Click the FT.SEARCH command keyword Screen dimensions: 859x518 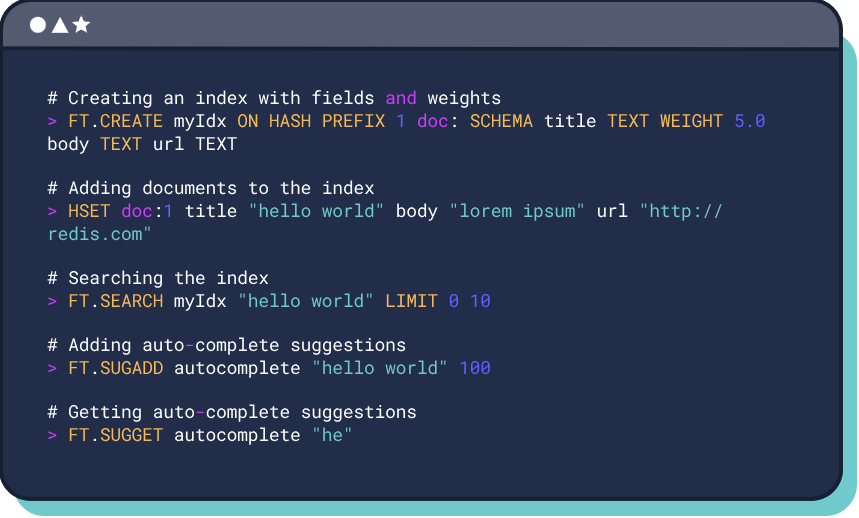pos(116,301)
